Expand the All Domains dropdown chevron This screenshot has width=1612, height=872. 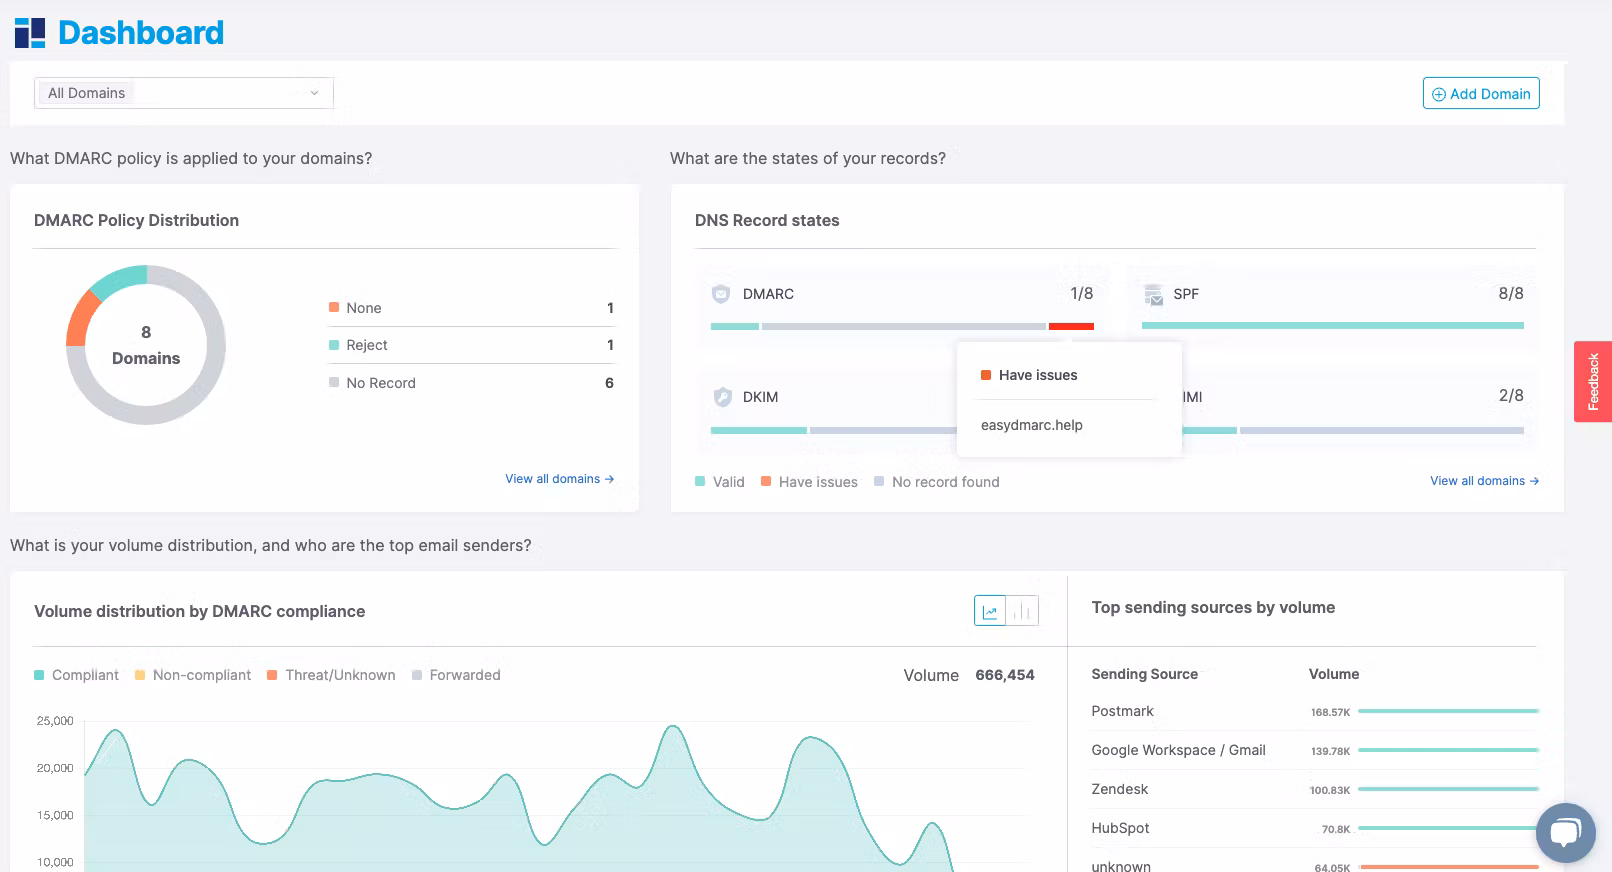pyautogui.click(x=314, y=93)
